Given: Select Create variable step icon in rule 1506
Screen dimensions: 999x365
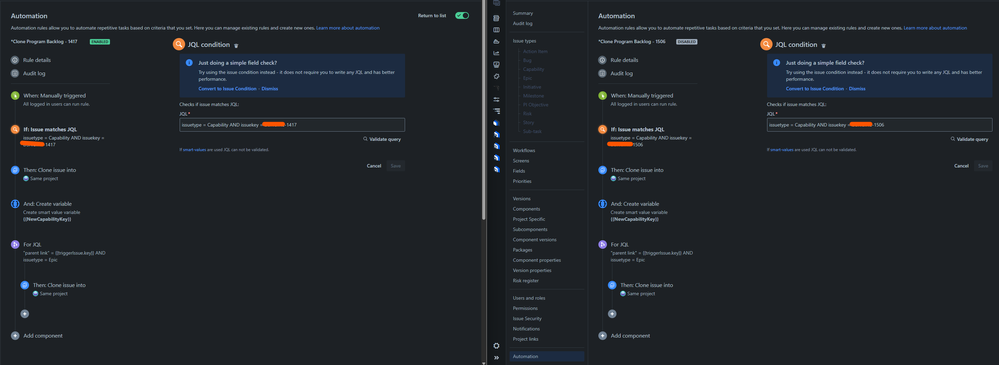Looking at the screenshot, I should click(x=602, y=204).
